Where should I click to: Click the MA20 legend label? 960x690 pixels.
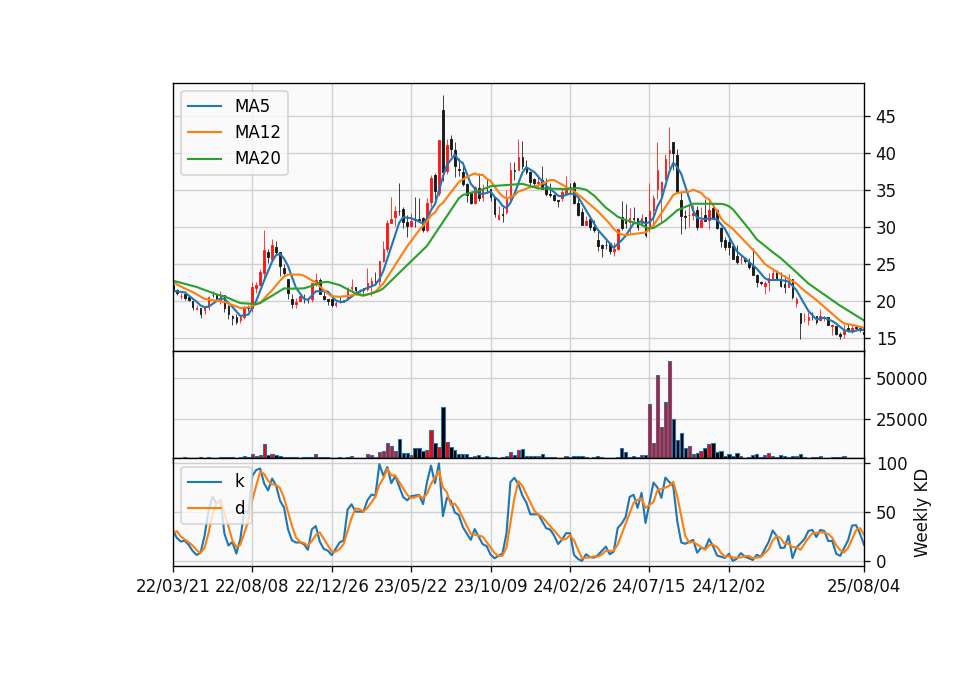point(257,158)
